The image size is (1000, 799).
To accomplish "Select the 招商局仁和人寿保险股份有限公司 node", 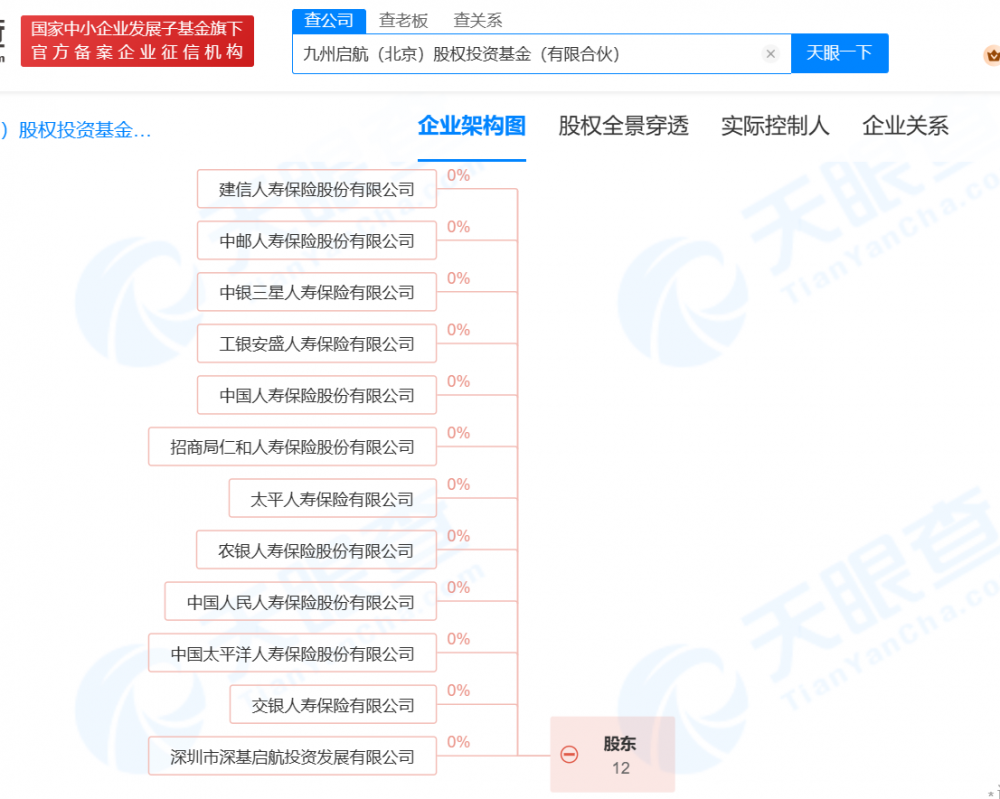I will (x=293, y=447).
